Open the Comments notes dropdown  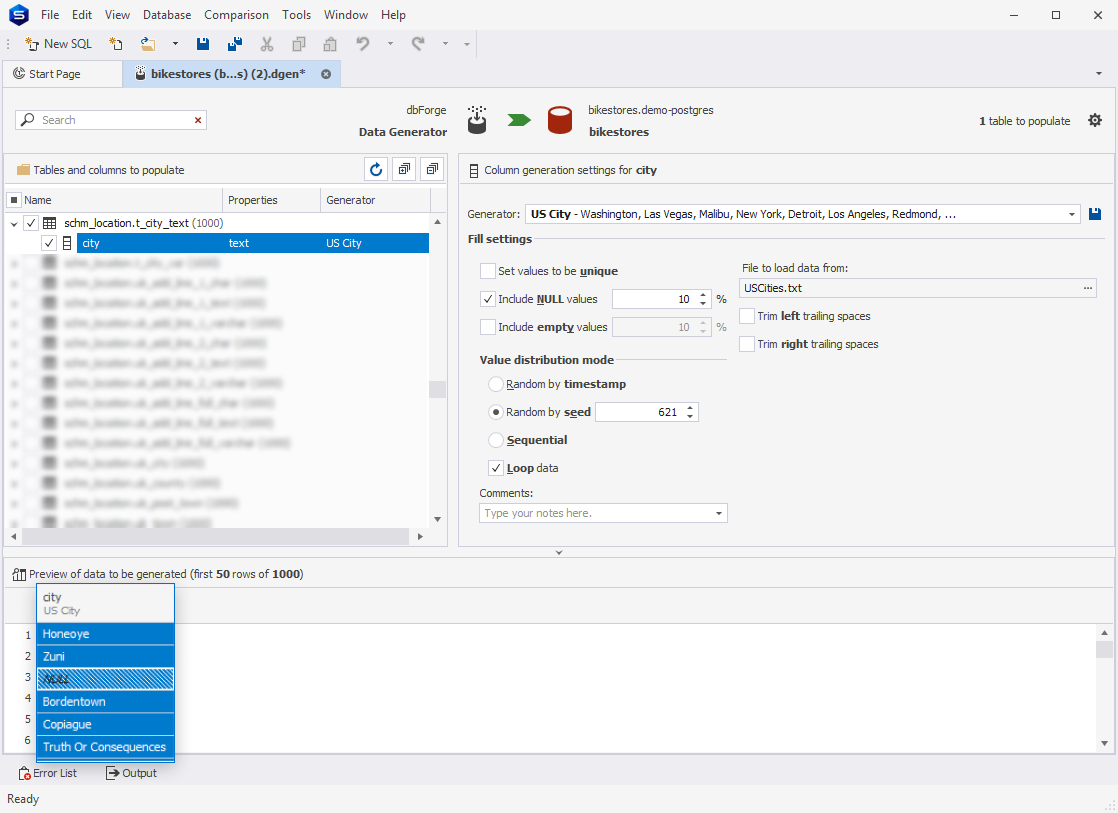coord(719,513)
